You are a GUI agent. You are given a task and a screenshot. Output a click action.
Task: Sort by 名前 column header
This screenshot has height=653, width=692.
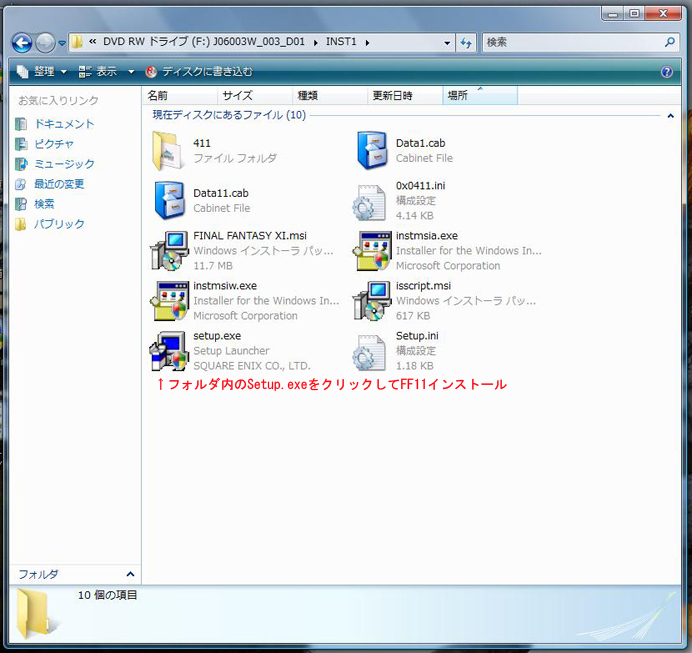tap(180, 95)
